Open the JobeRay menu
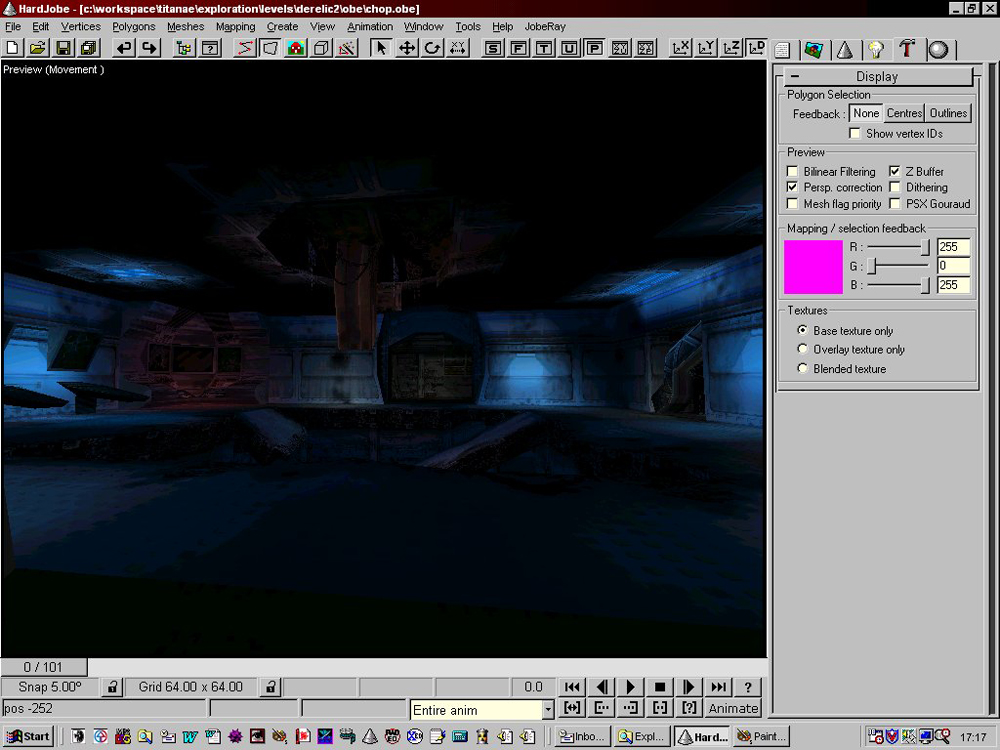Screen dimensions: 1000x750 pos(545,27)
